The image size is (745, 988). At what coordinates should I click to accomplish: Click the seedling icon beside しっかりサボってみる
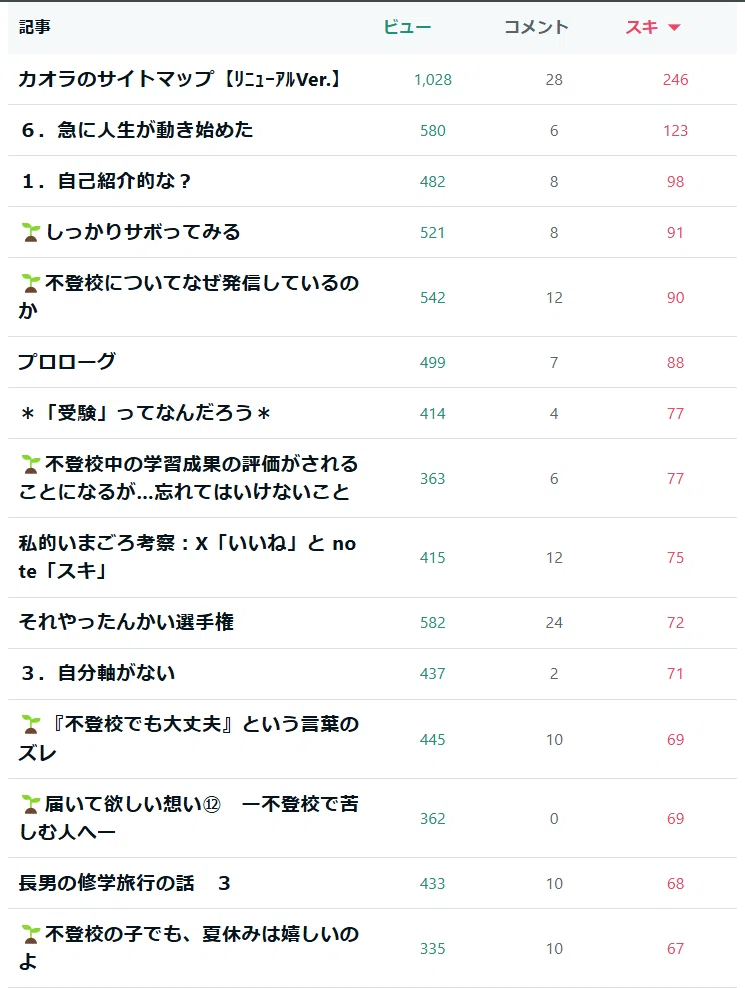(x=30, y=232)
